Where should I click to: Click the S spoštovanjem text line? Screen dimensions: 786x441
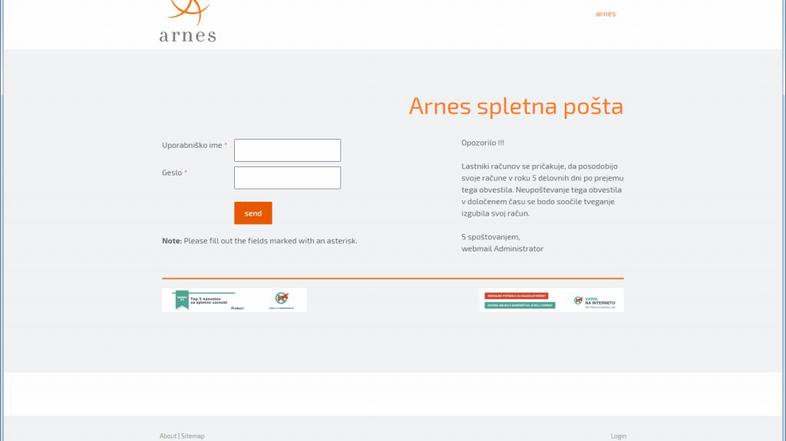pos(491,237)
